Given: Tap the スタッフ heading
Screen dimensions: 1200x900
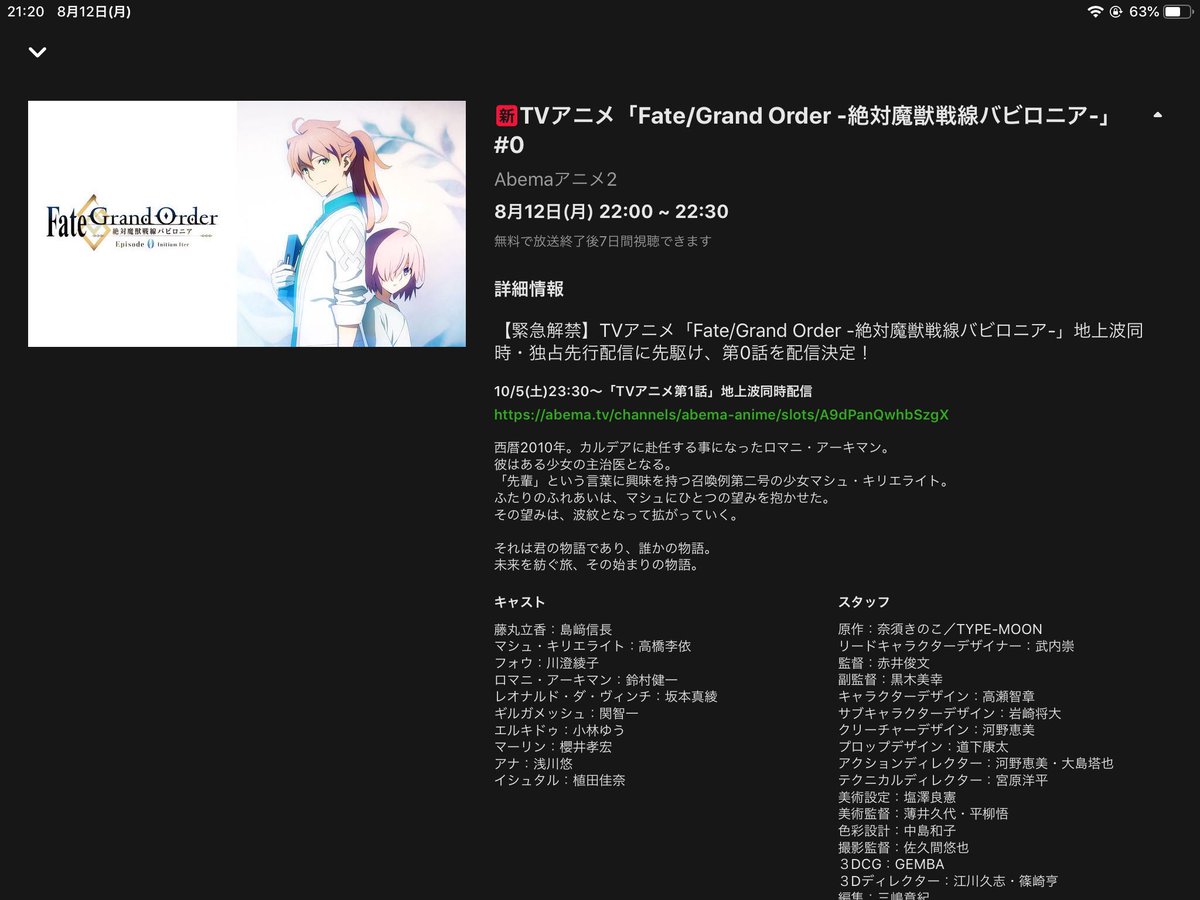Looking at the screenshot, I should pos(864,602).
